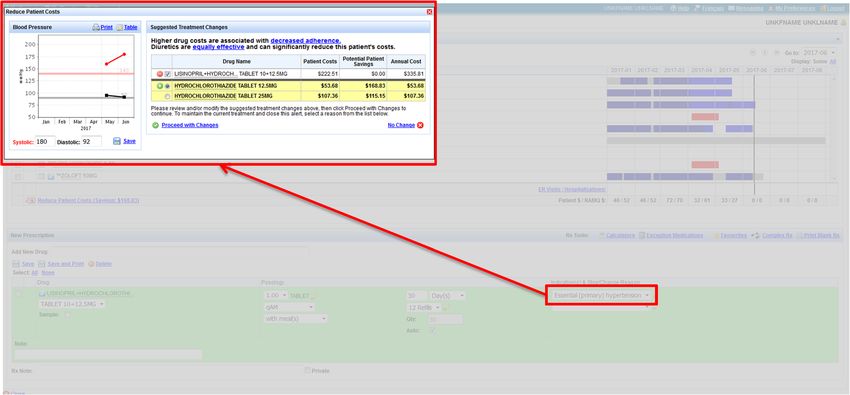Click the blood pressure Save disk icon

pyautogui.click(x=117, y=141)
